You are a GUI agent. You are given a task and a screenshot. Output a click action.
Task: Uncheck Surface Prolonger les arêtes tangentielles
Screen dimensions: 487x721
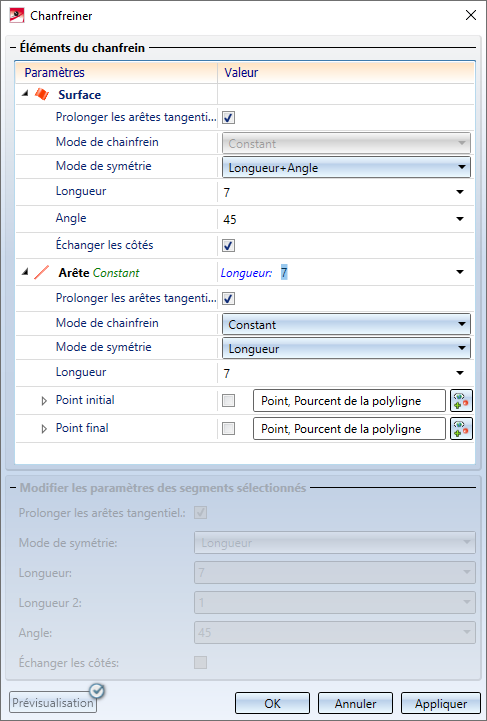click(x=229, y=118)
